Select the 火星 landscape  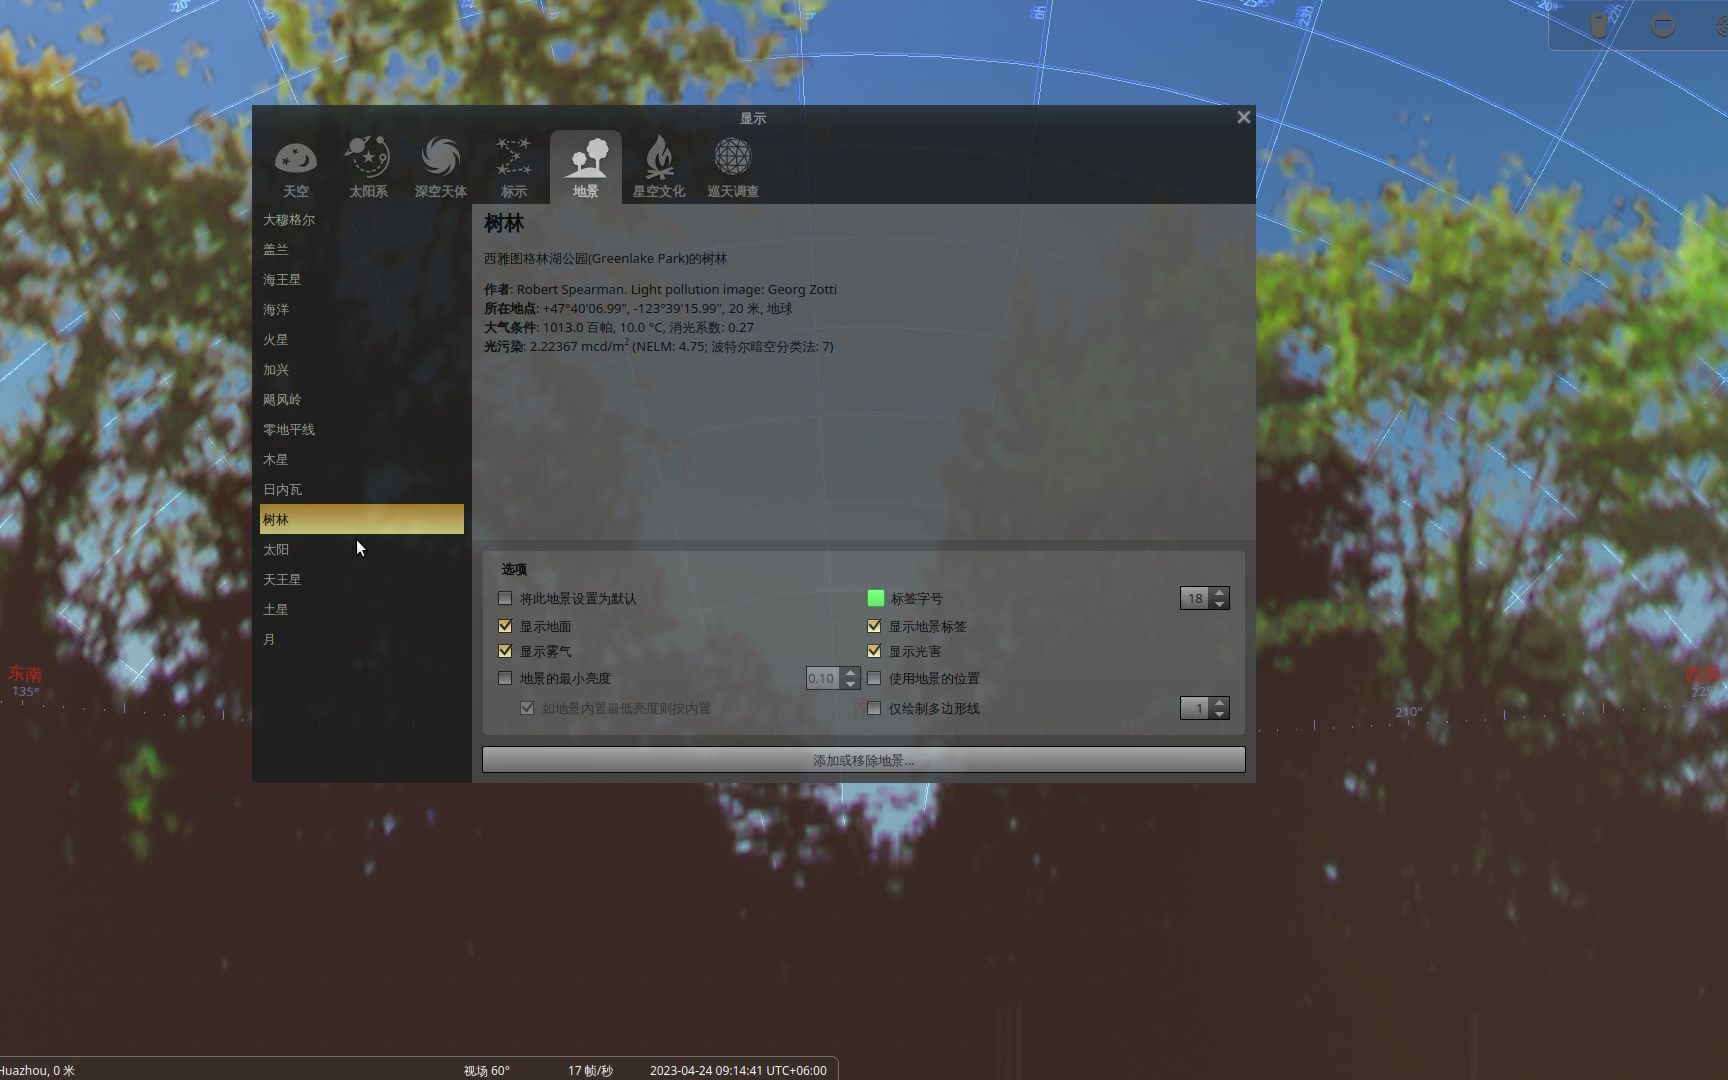coord(362,340)
